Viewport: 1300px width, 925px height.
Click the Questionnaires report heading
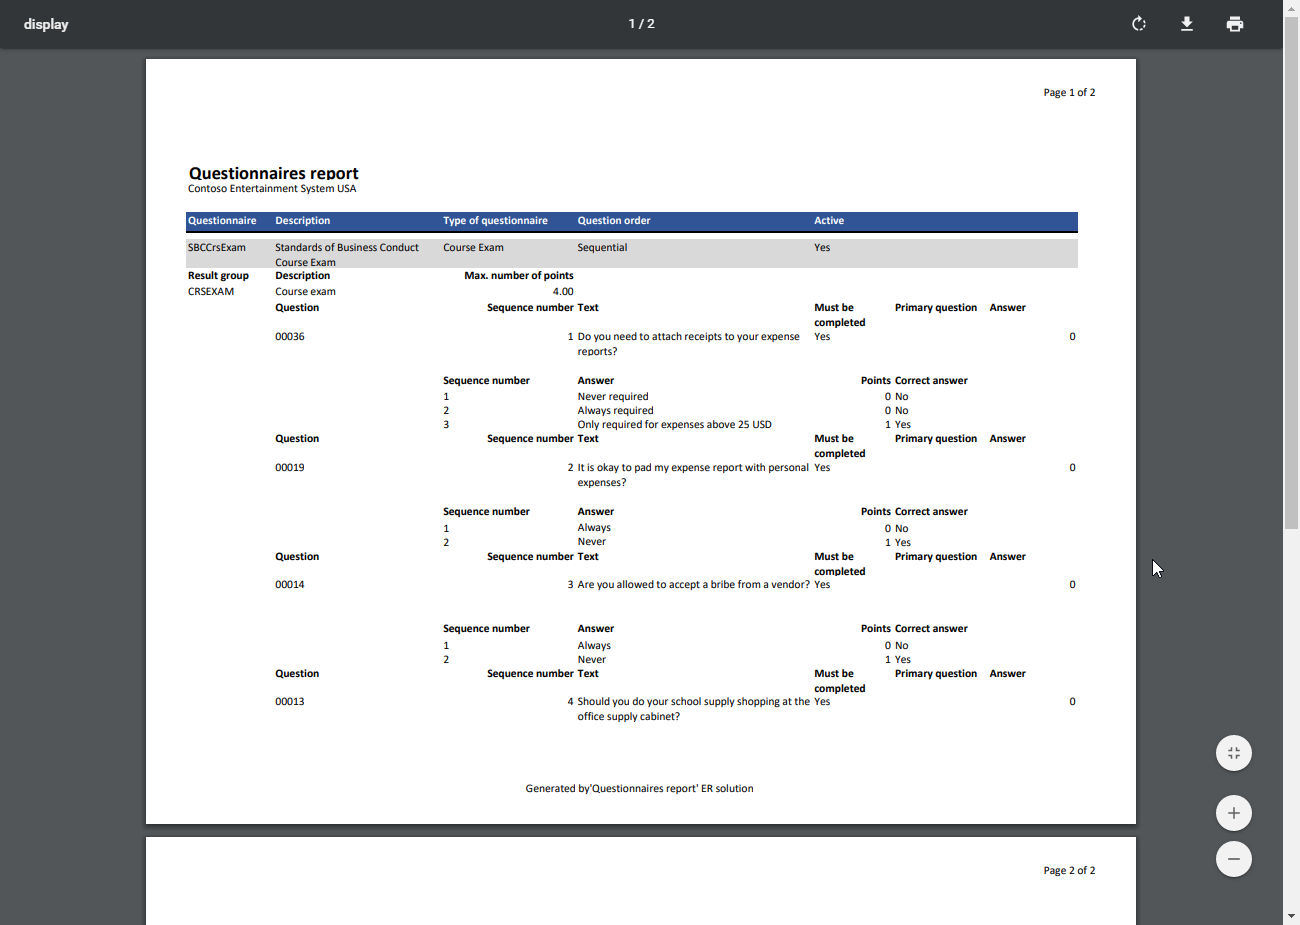(x=274, y=172)
